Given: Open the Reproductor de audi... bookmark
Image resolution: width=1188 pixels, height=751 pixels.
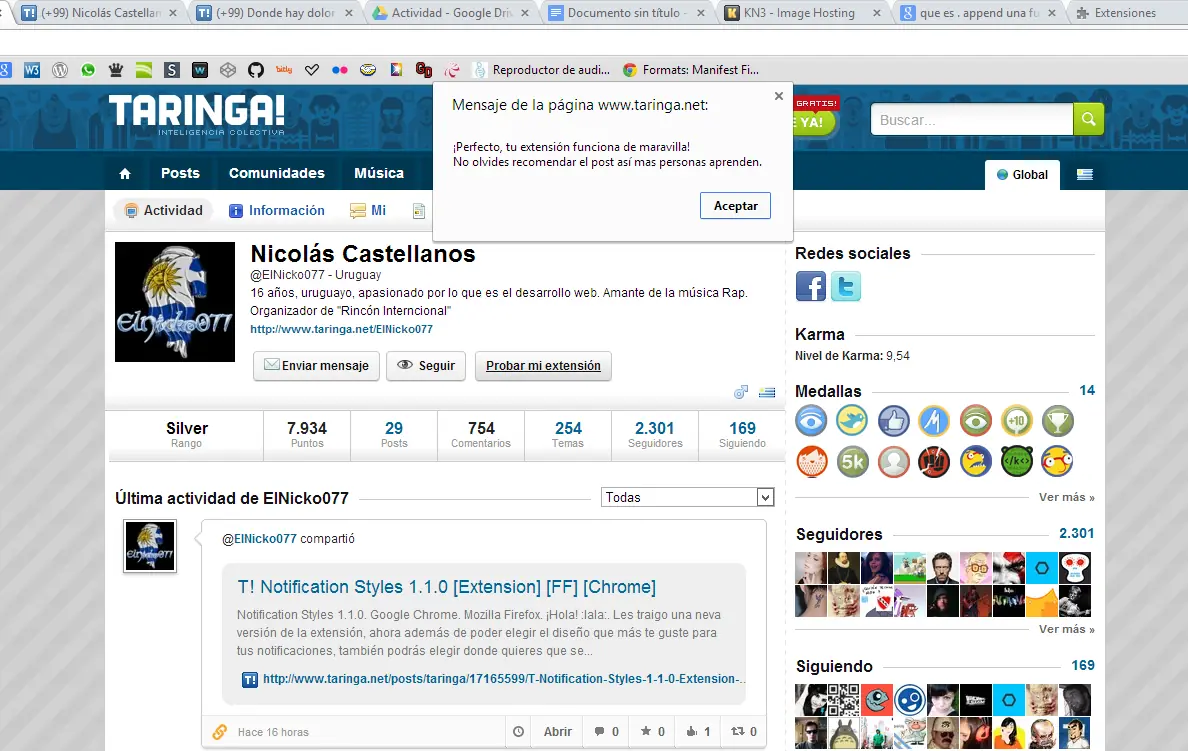Looking at the screenshot, I should coord(541,70).
